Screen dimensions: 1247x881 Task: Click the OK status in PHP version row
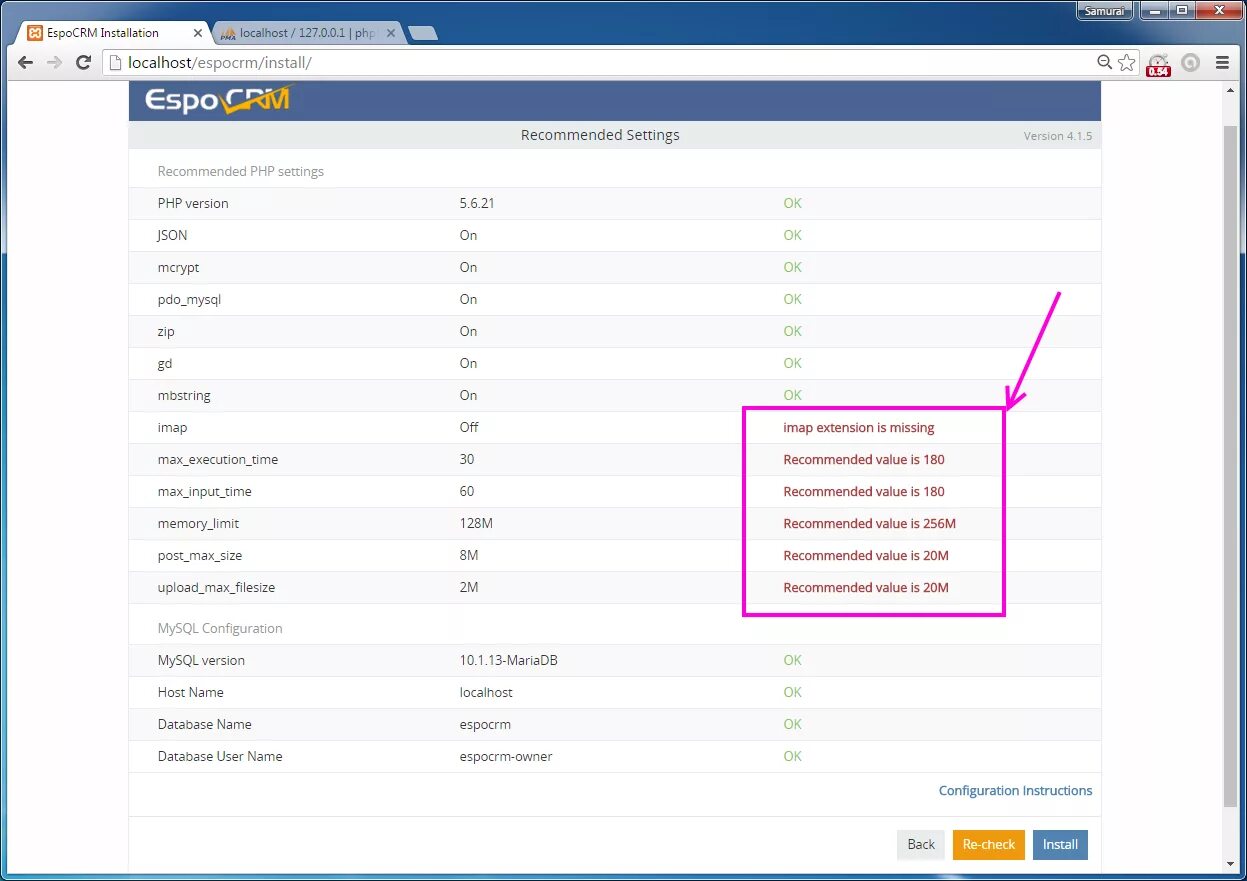coord(793,203)
